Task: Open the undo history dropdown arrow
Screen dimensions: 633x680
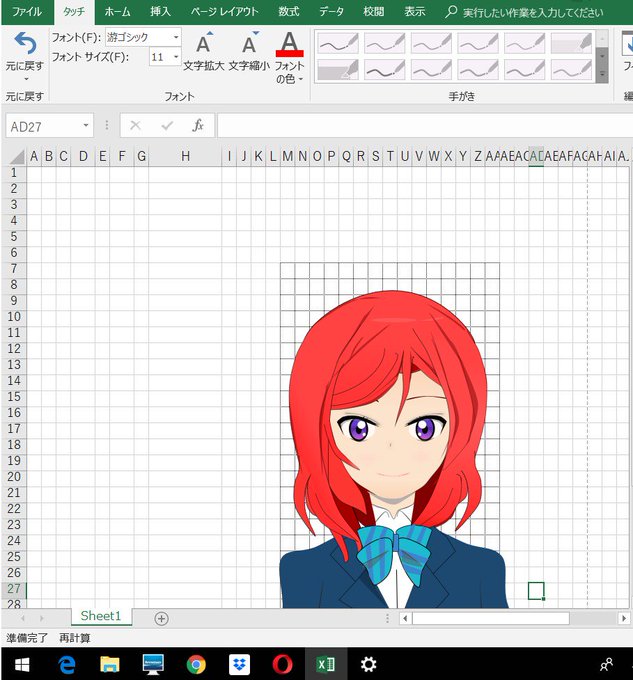Action: [26, 79]
